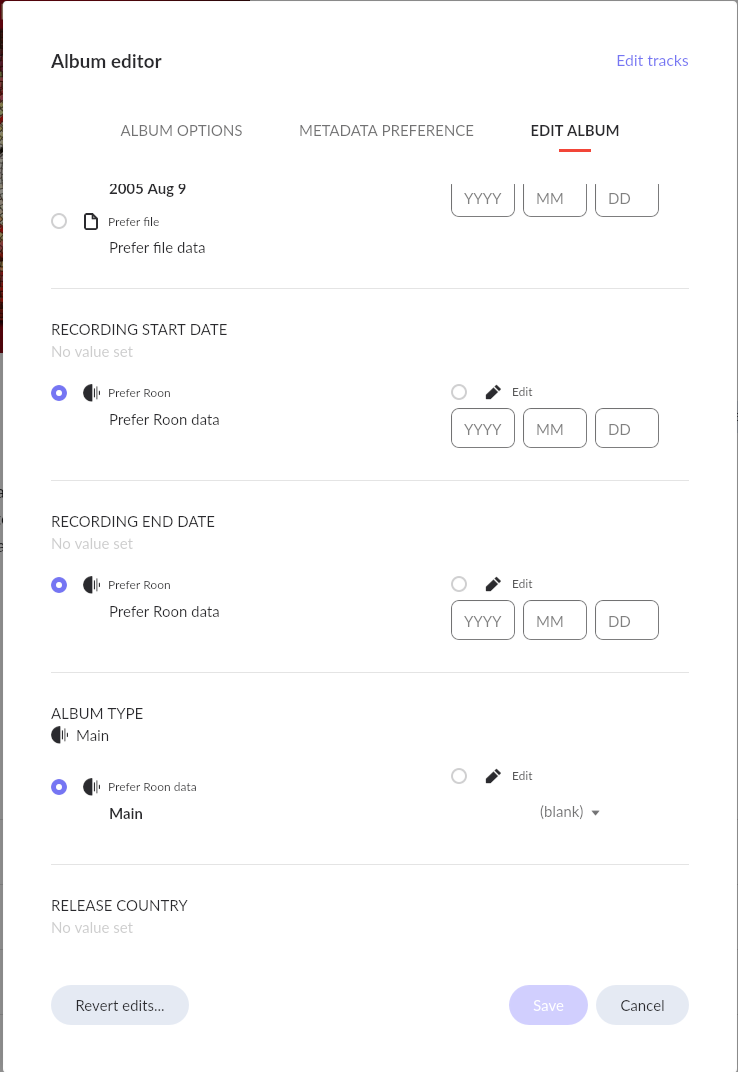Open the Edit tracks link
The height and width of the screenshot is (1072, 738).
(652, 61)
